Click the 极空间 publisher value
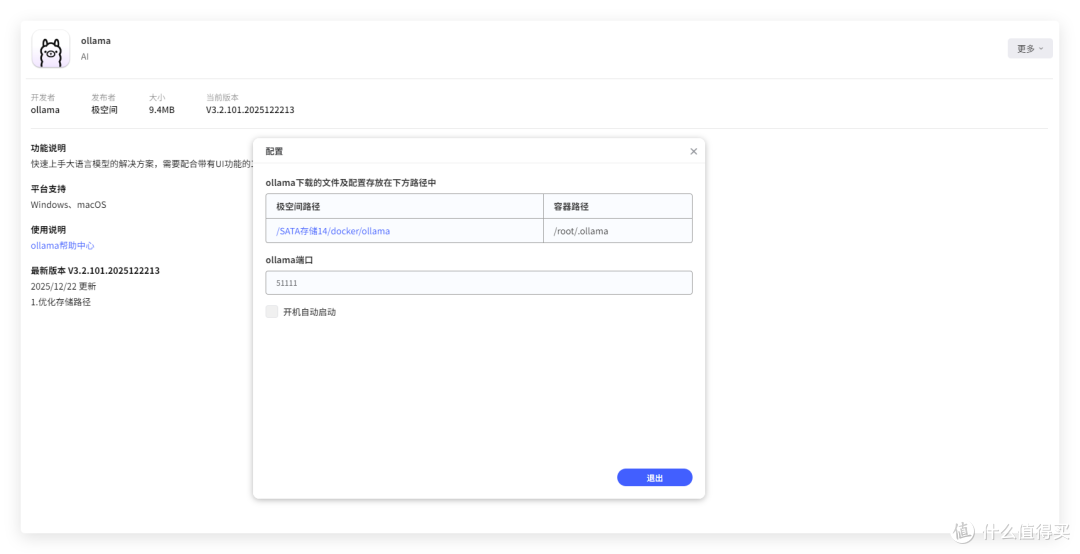Screen dimensions: 1080x554 [x=105, y=110]
